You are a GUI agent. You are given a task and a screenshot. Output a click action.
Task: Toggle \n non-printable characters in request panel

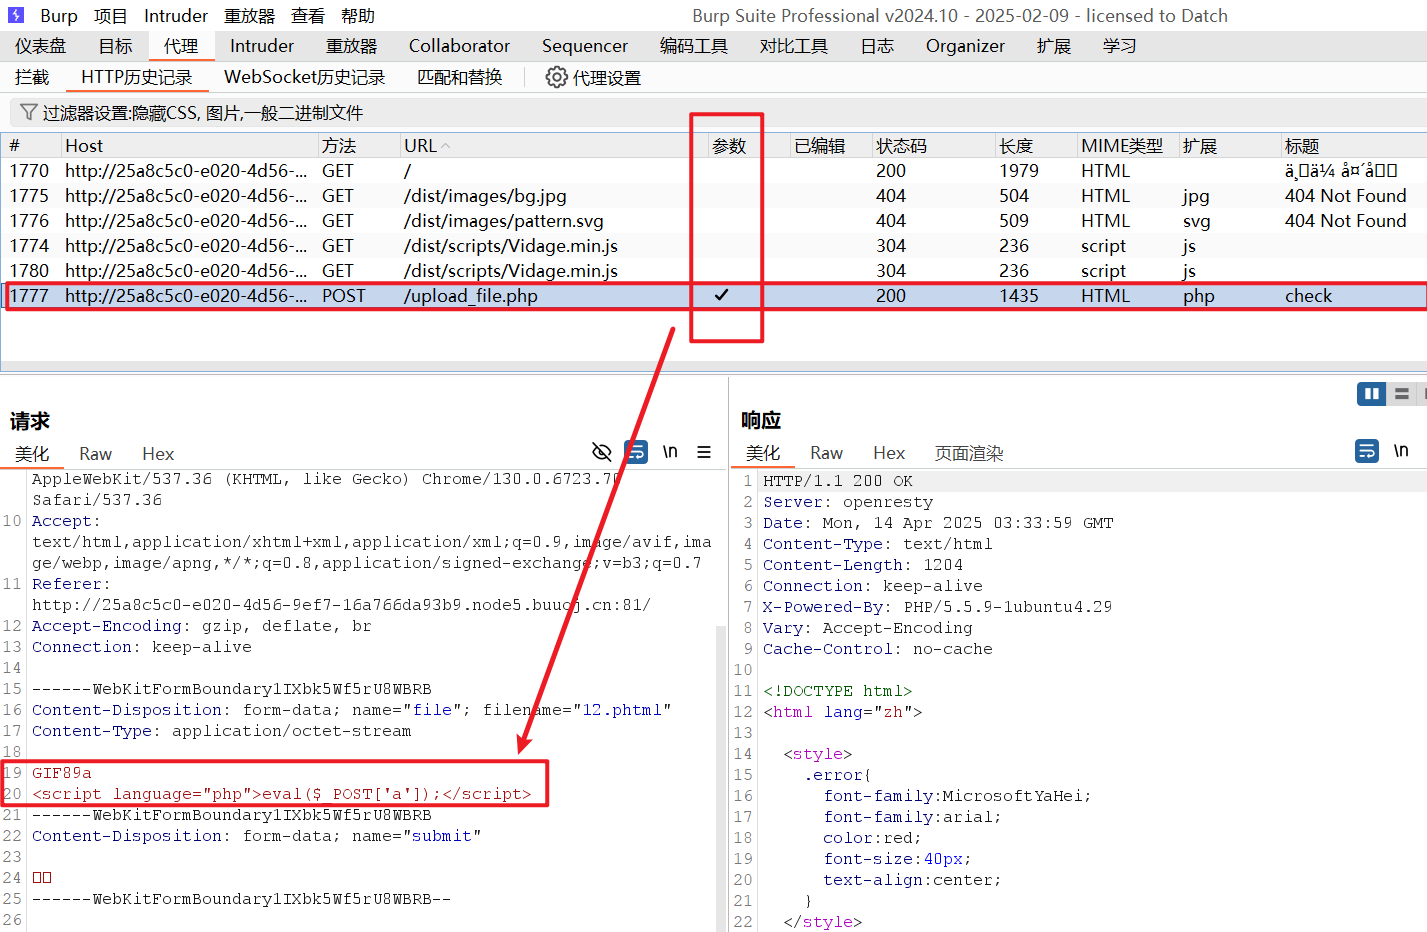(x=670, y=452)
